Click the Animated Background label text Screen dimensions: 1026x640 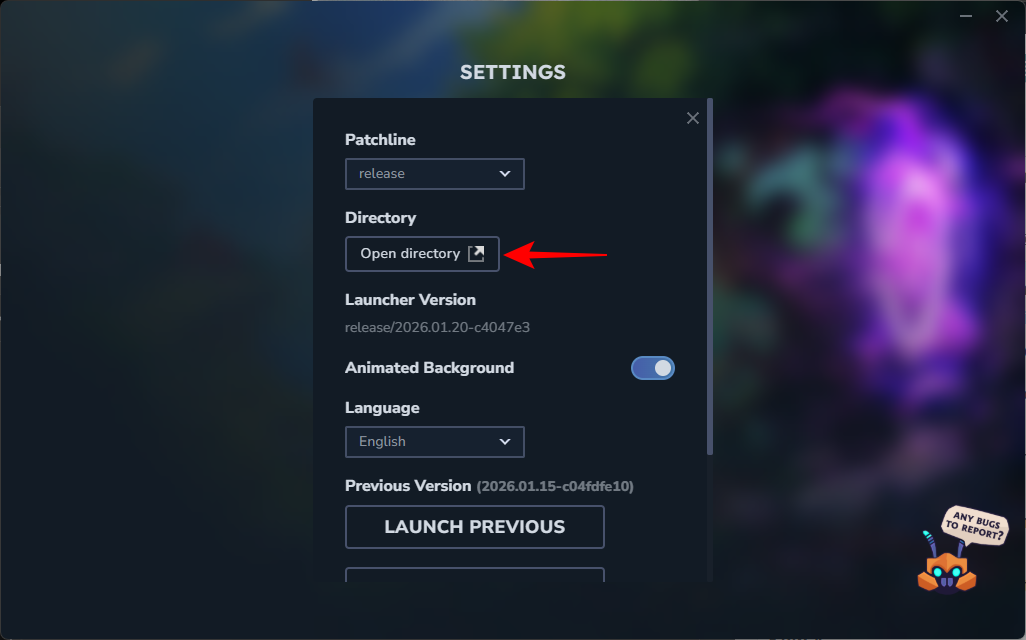click(x=429, y=368)
